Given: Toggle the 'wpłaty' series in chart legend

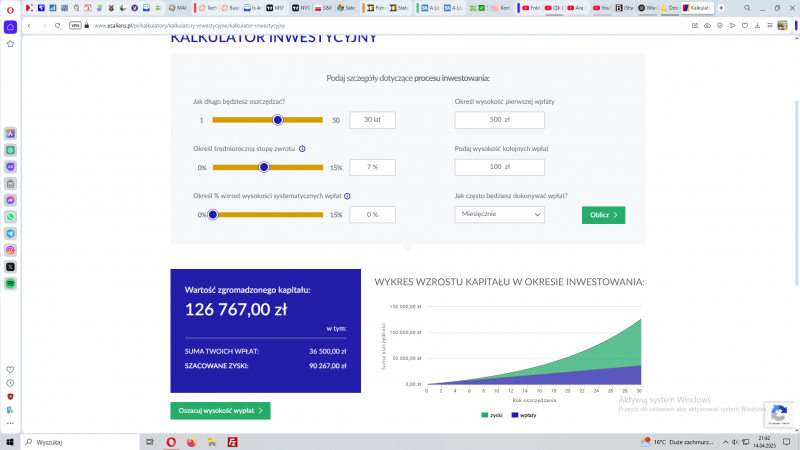Looking at the screenshot, I should [x=523, y=414].
